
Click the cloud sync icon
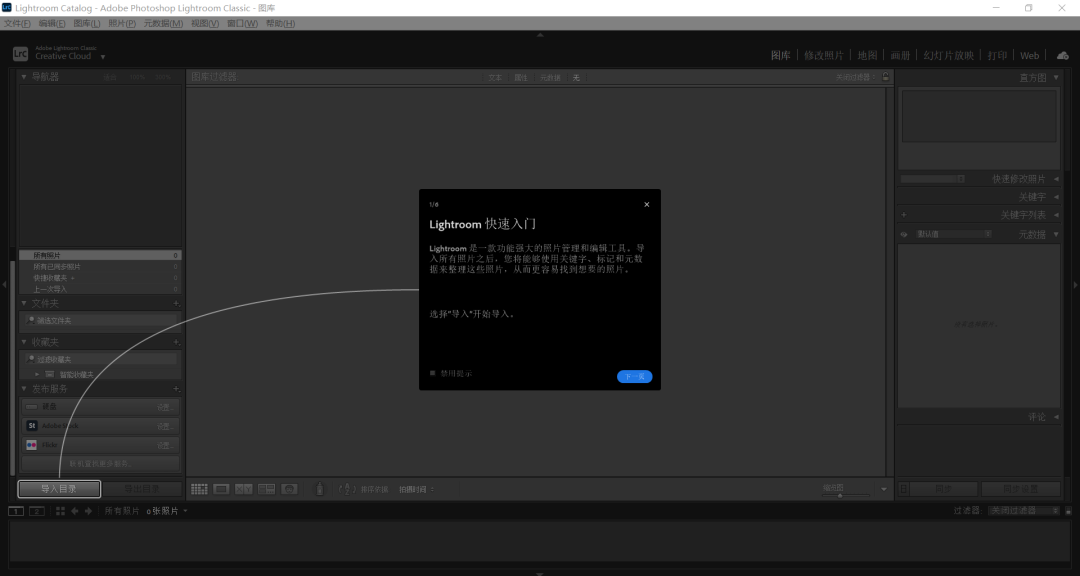(1062, 56)
